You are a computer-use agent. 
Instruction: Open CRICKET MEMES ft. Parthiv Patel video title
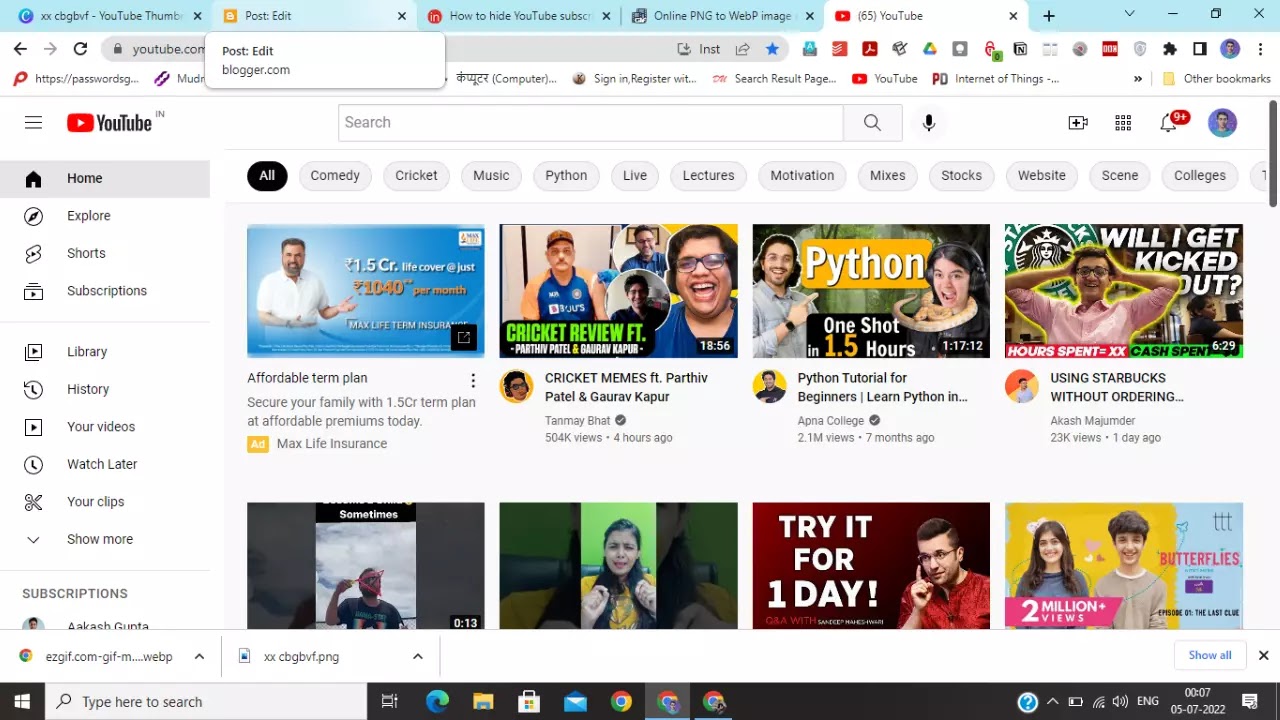(626, 387)
